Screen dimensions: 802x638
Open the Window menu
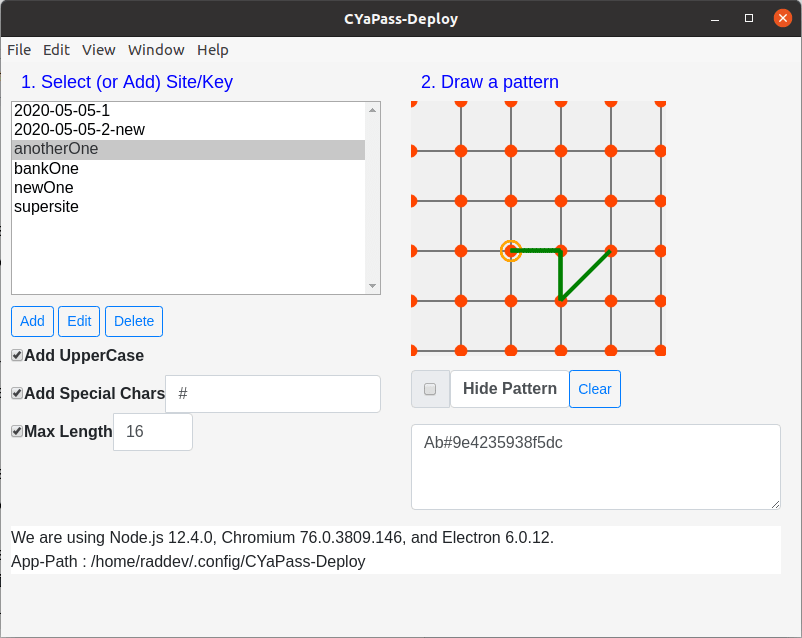[x=156, y=50]
